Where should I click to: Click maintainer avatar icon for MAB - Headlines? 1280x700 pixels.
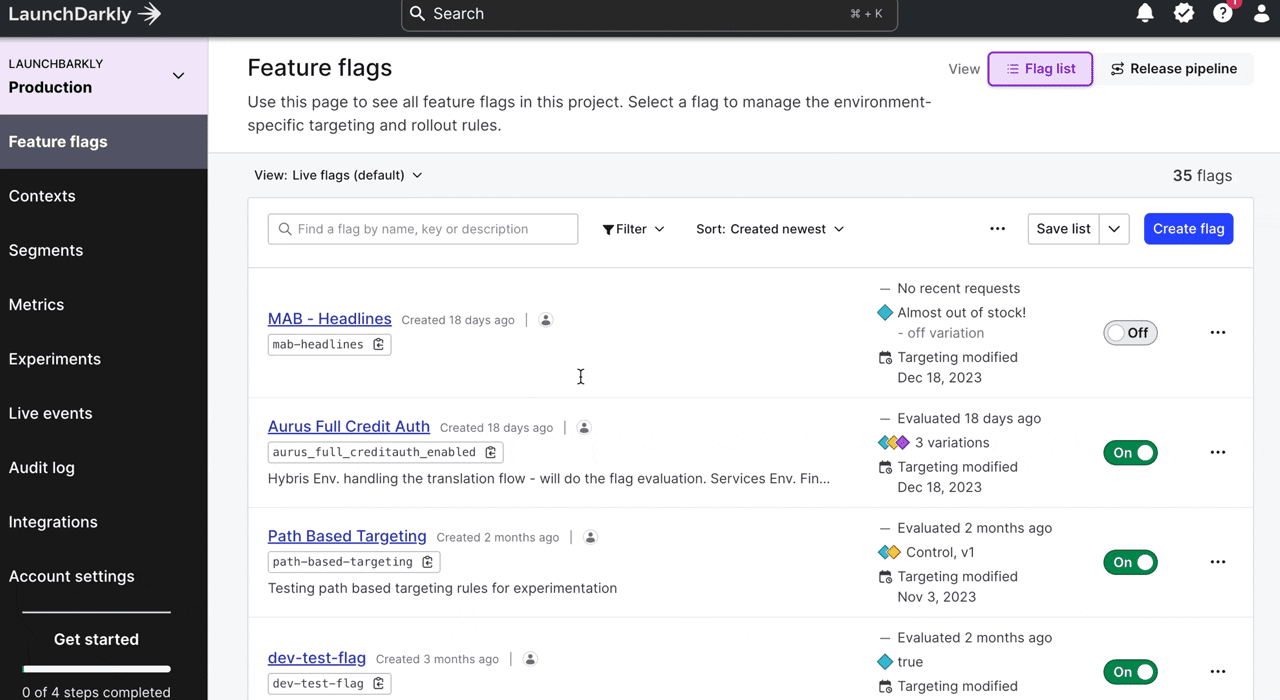[546, 320]
